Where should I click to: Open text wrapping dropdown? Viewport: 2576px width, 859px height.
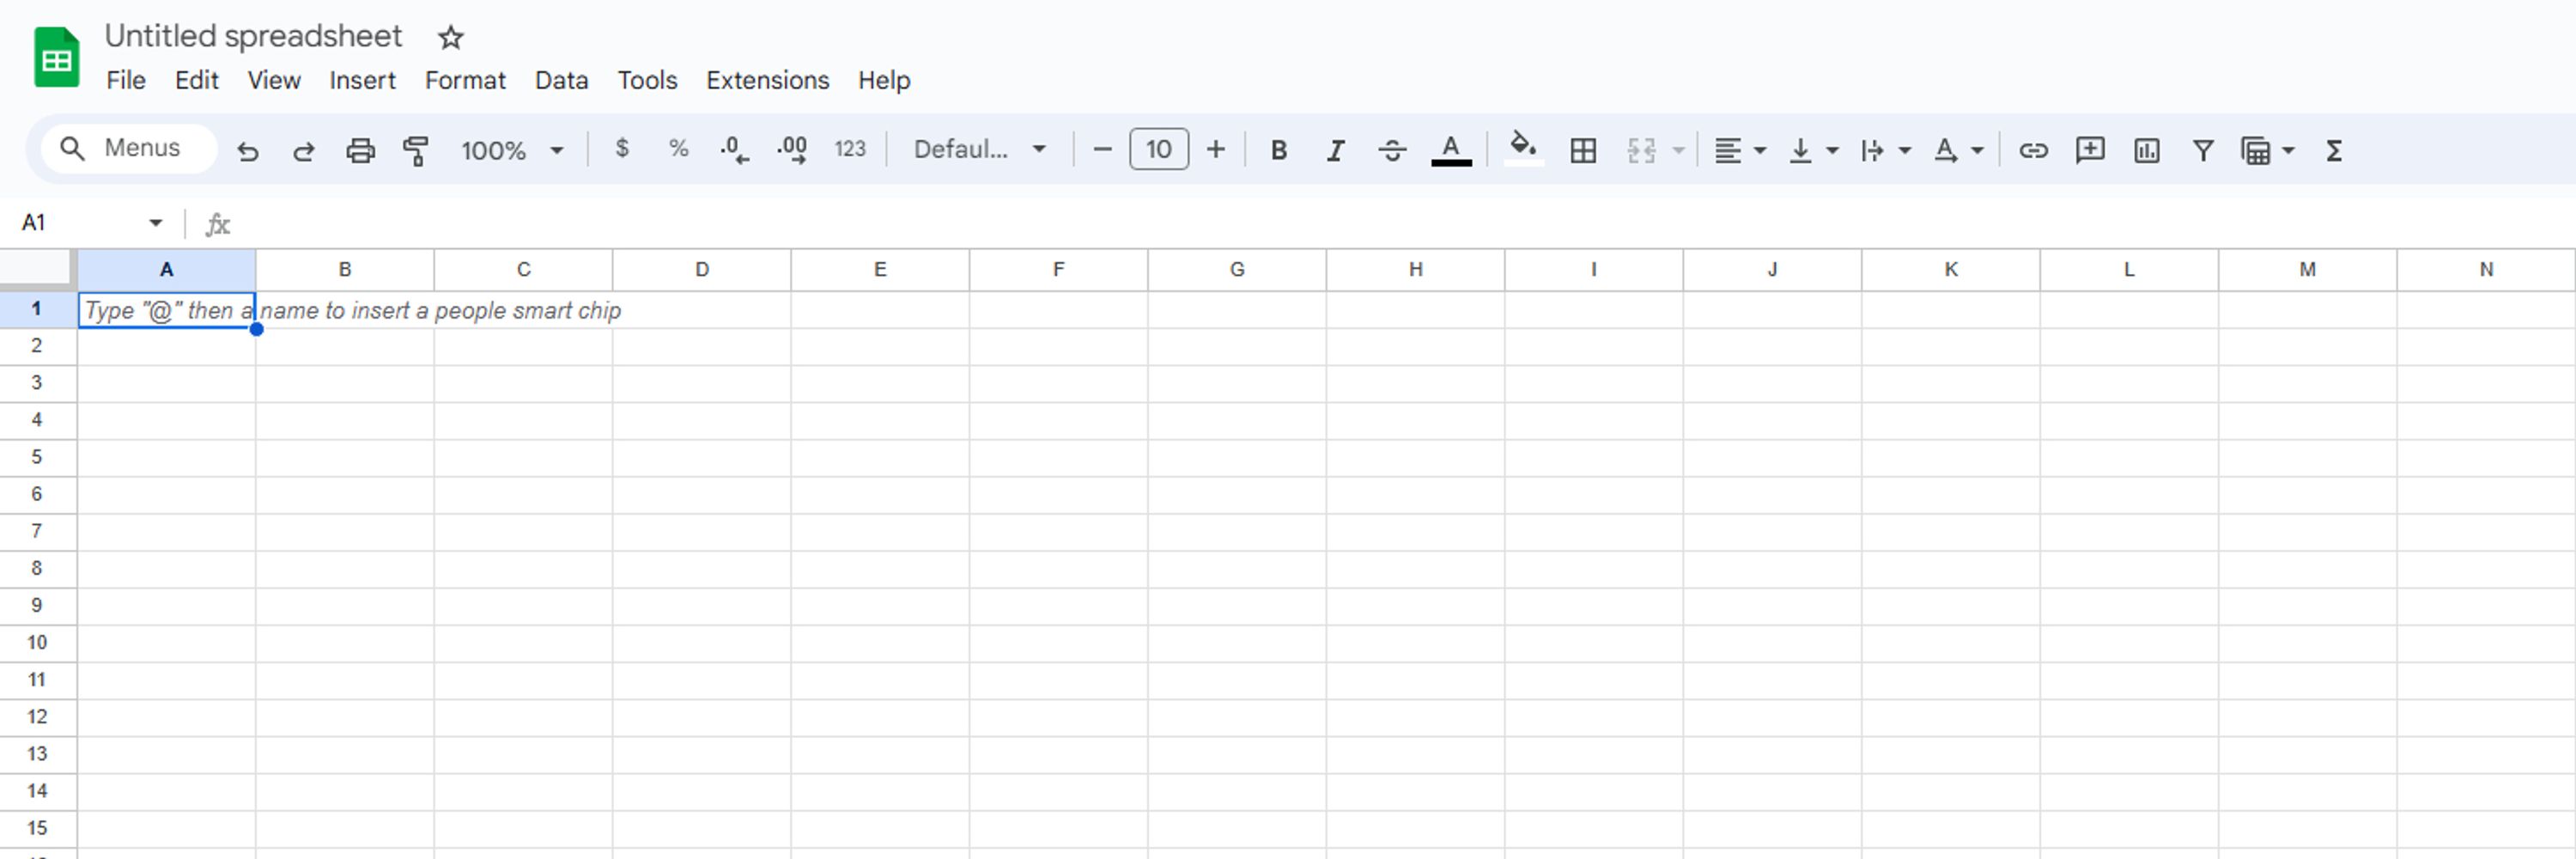1885,150
